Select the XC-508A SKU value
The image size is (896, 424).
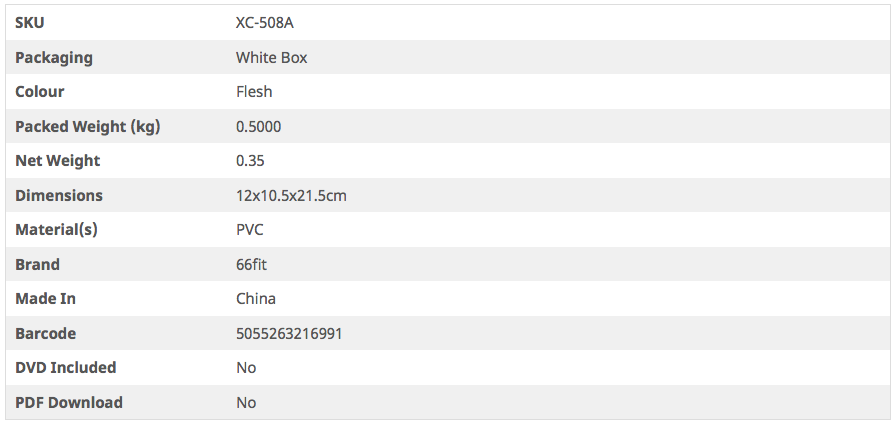click(x=265, y=23)
